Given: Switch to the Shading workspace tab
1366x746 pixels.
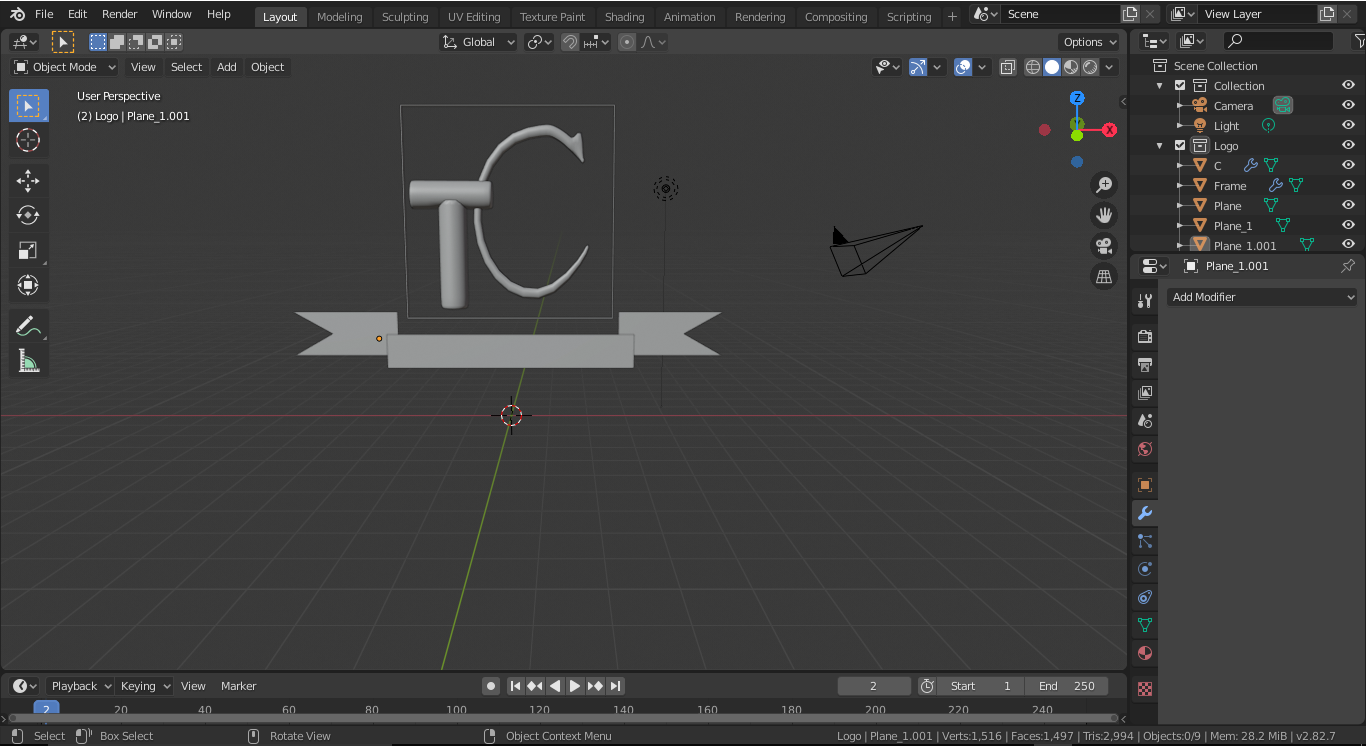Looking at the screenshot, I should [x=625, y=17].
